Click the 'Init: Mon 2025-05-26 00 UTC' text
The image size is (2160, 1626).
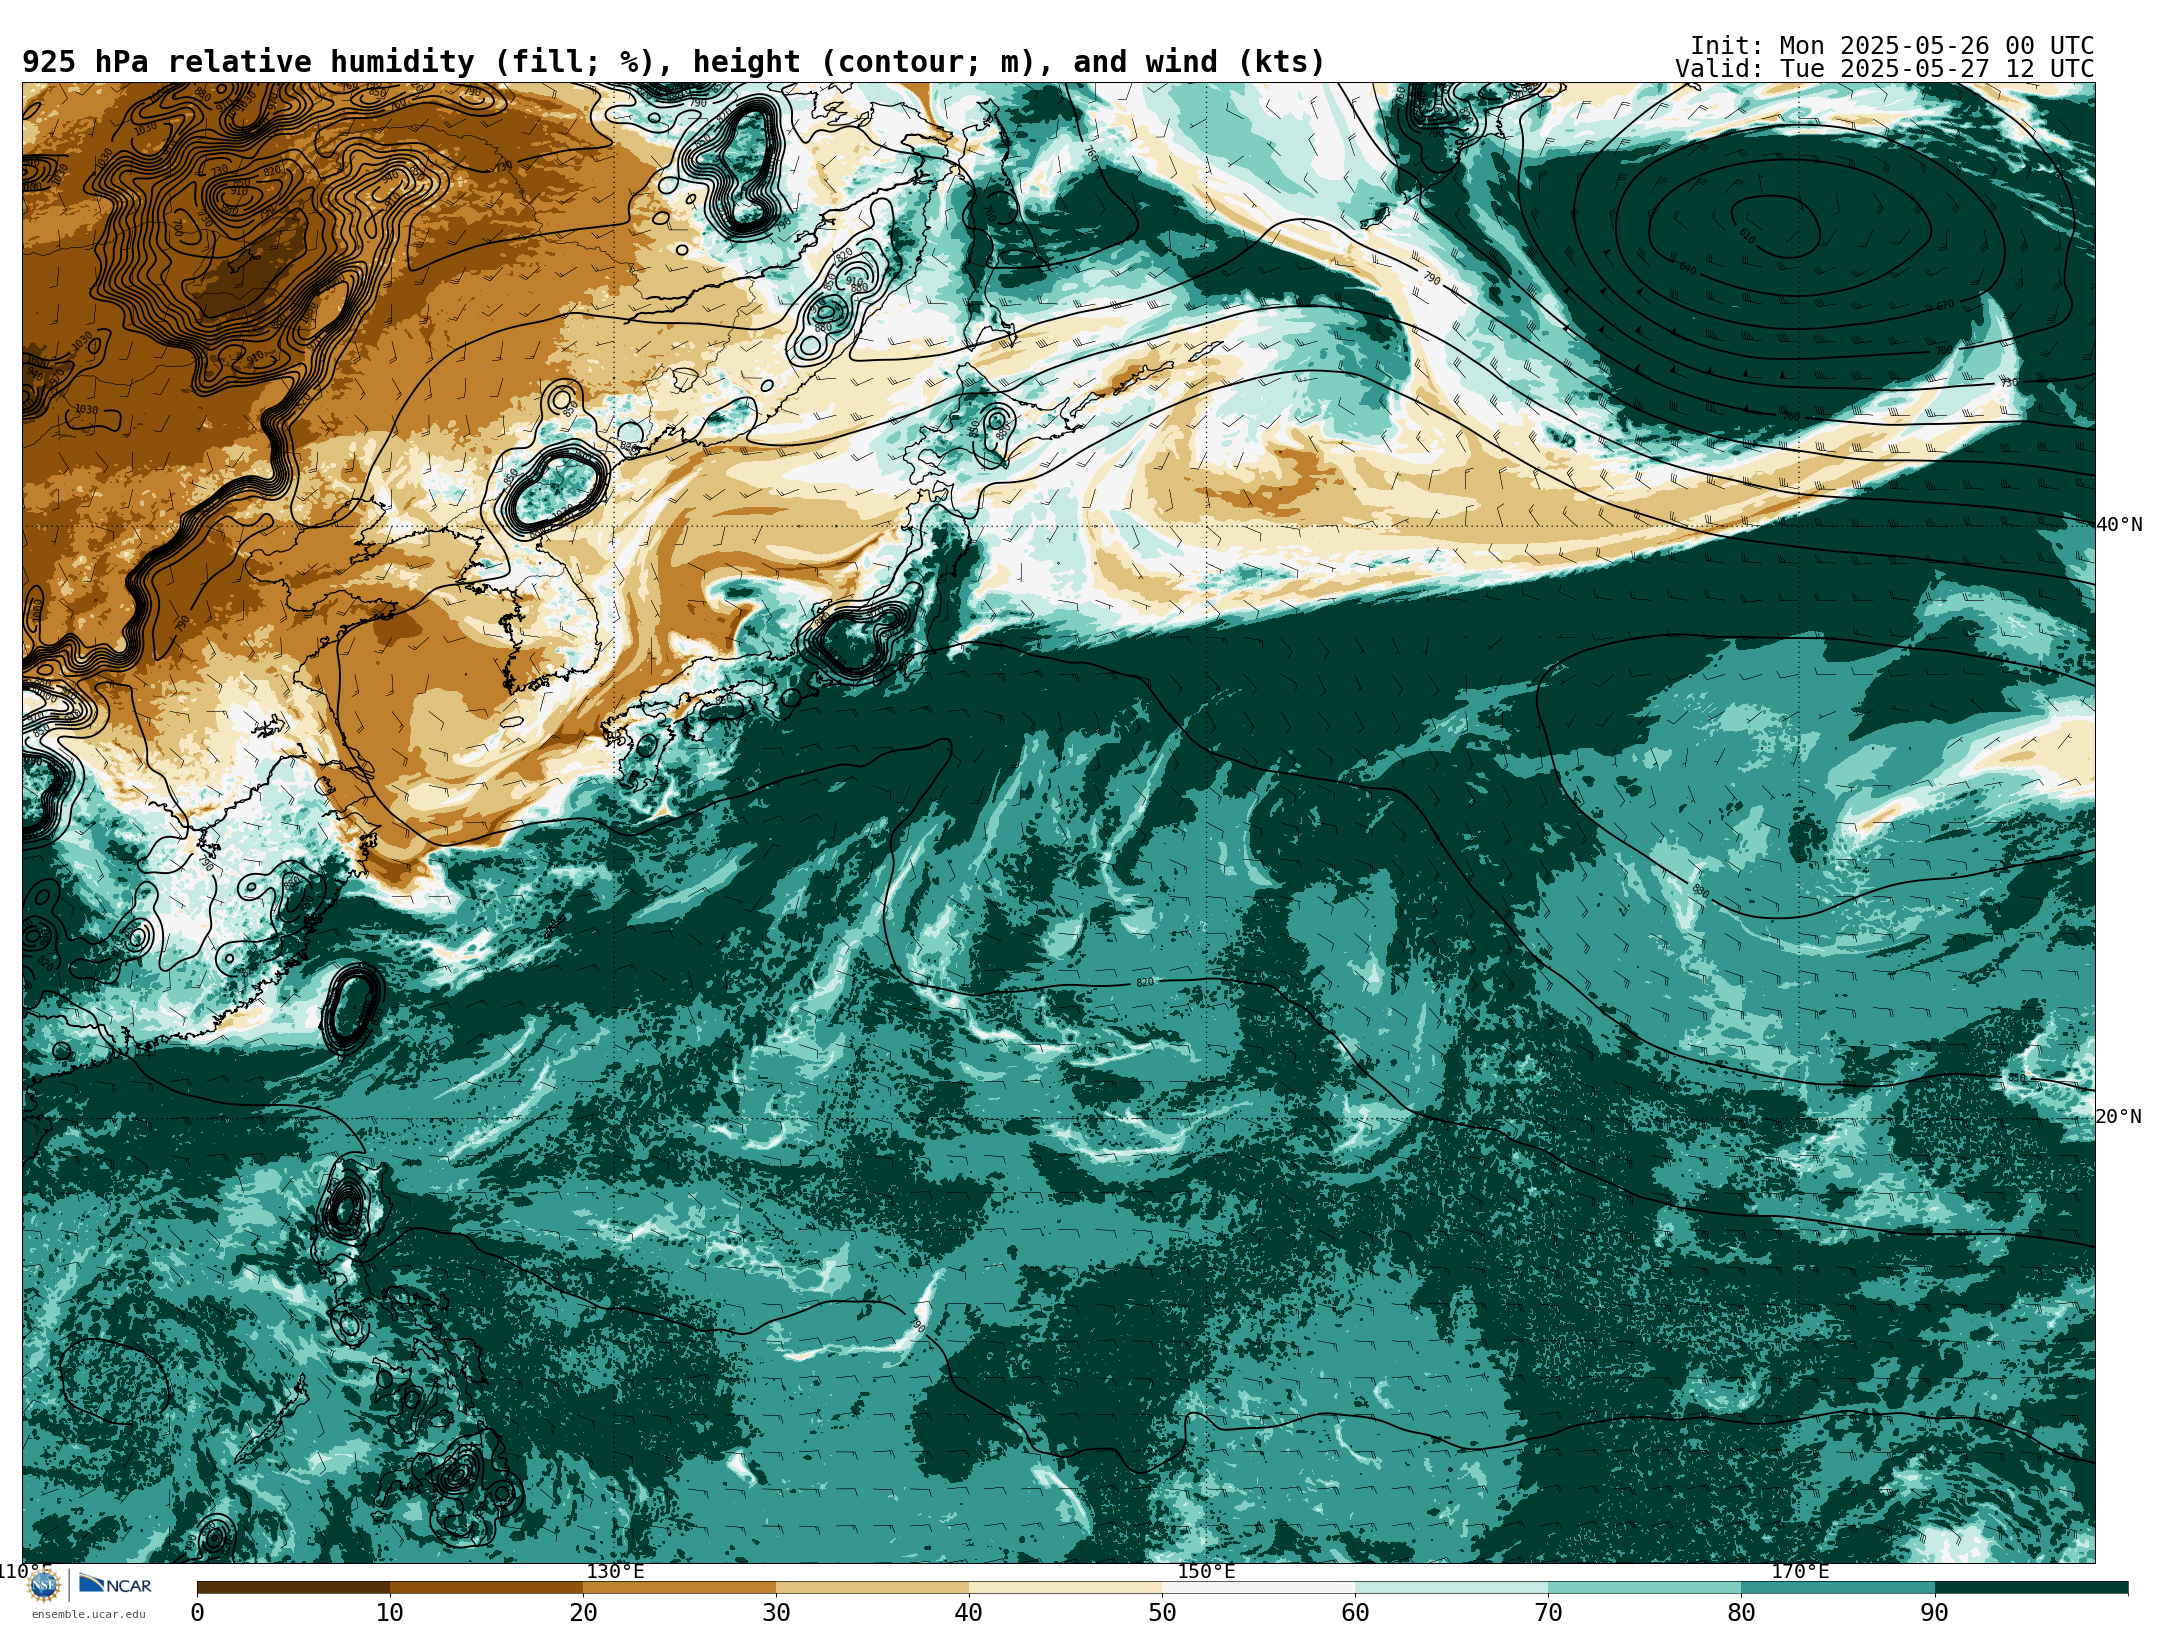click(1891, 46)
